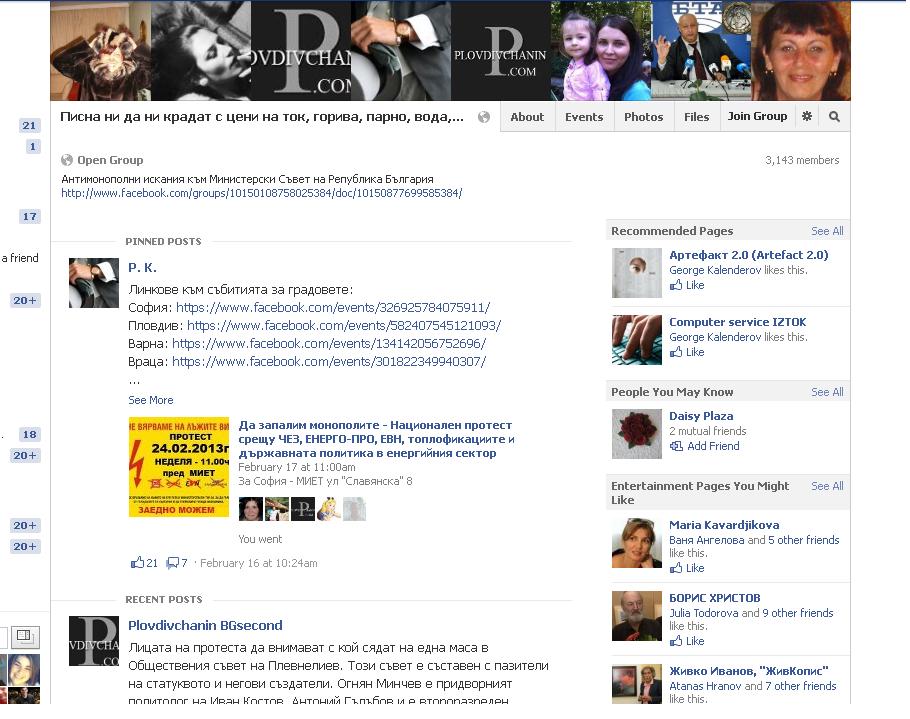Viewport: 910px width, 719px height.
Task: See all People You May Know
Action: pos(827,392)
